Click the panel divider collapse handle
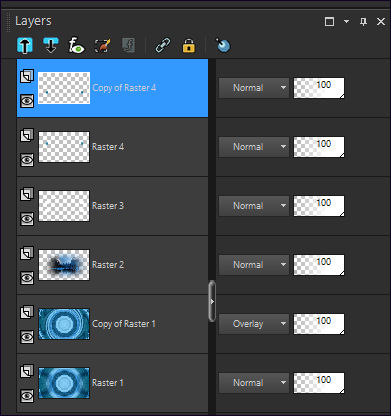 click(x=212, y=301)
